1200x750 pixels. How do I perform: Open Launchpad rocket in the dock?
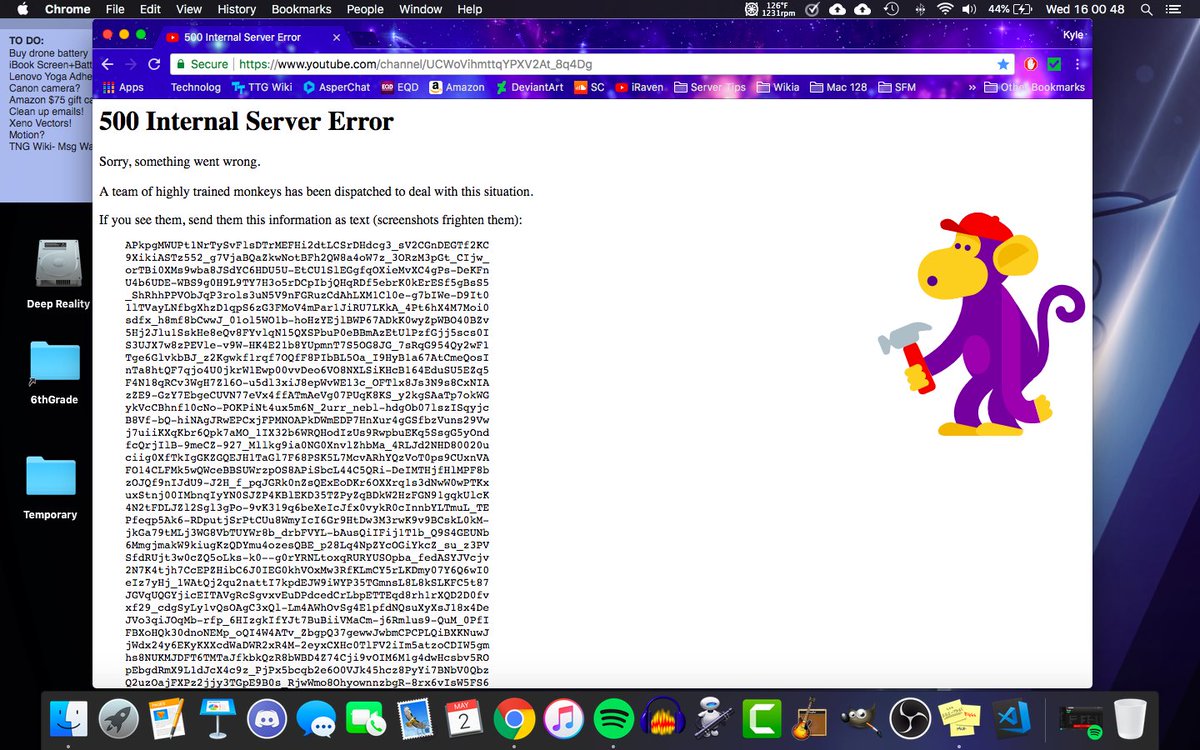[x=119, y=718]
